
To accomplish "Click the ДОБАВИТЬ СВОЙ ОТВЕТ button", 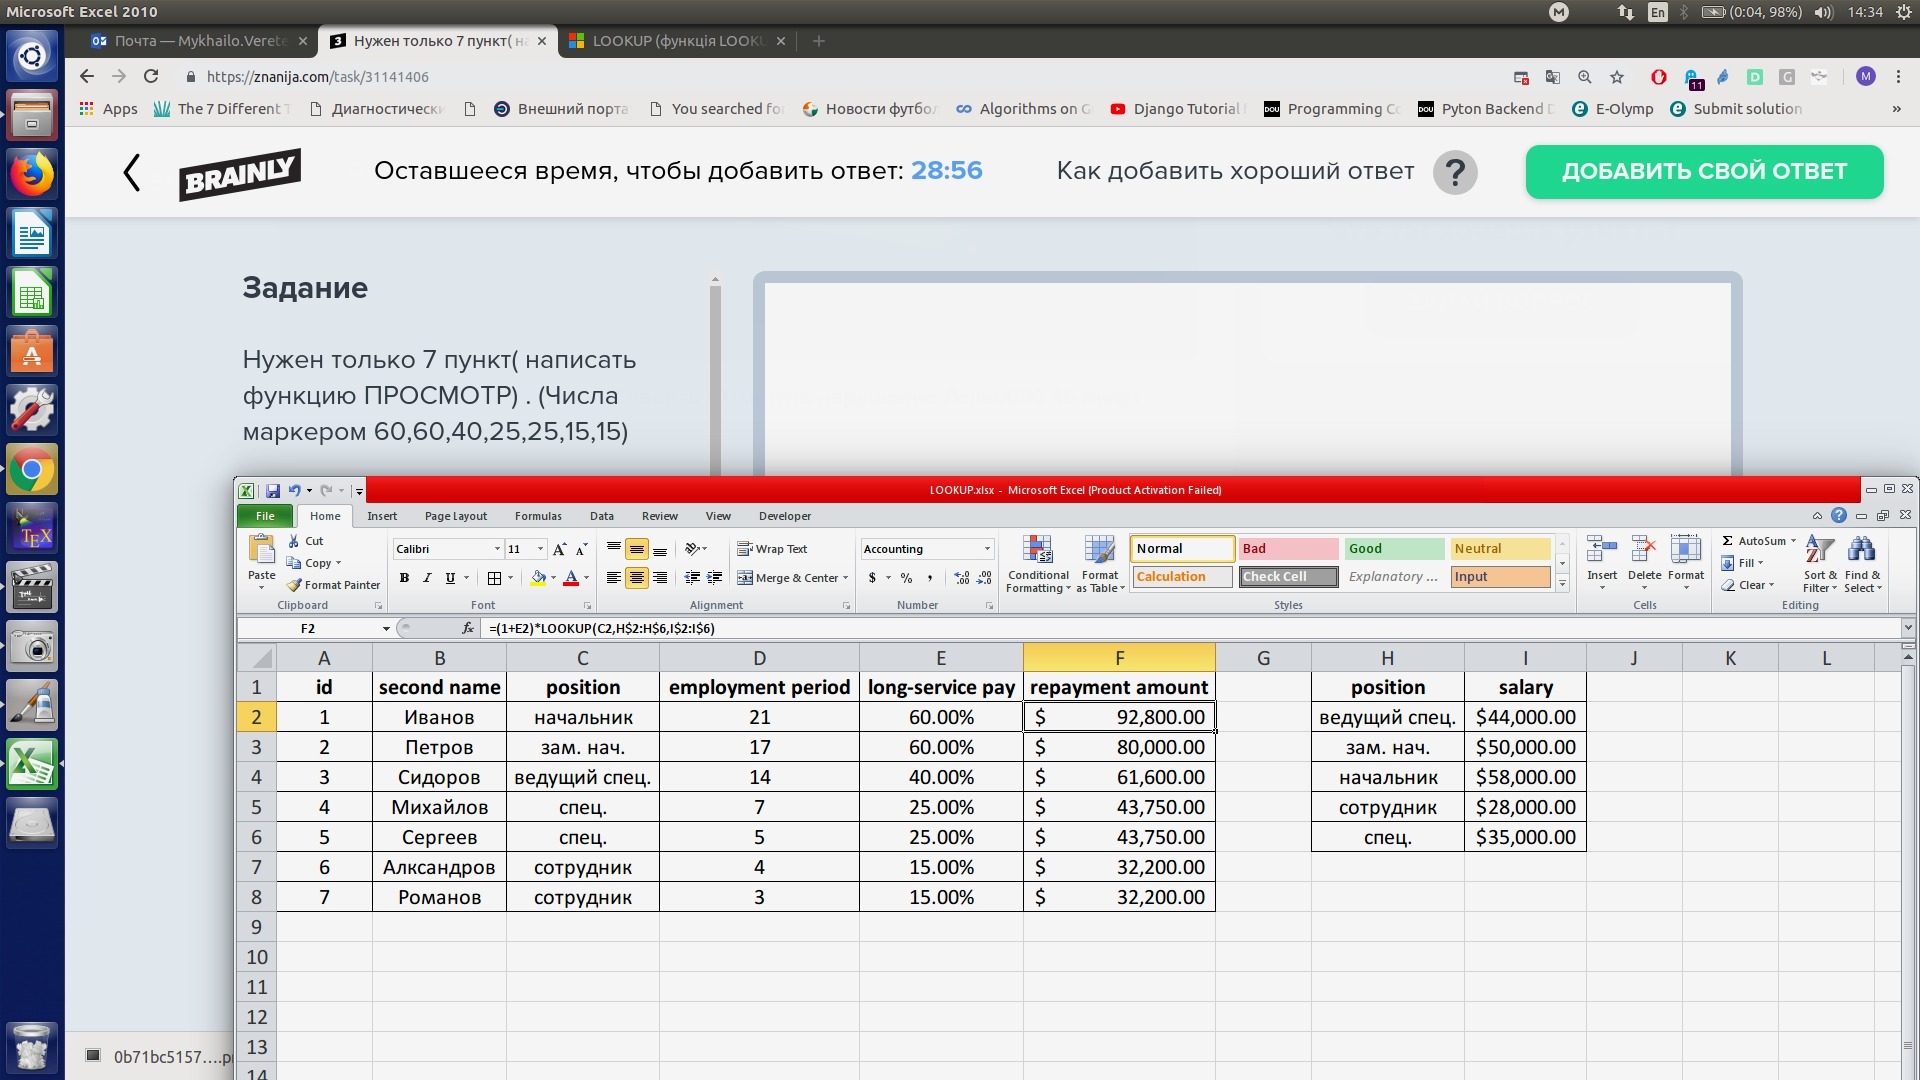I will (x=1704, y=171).
